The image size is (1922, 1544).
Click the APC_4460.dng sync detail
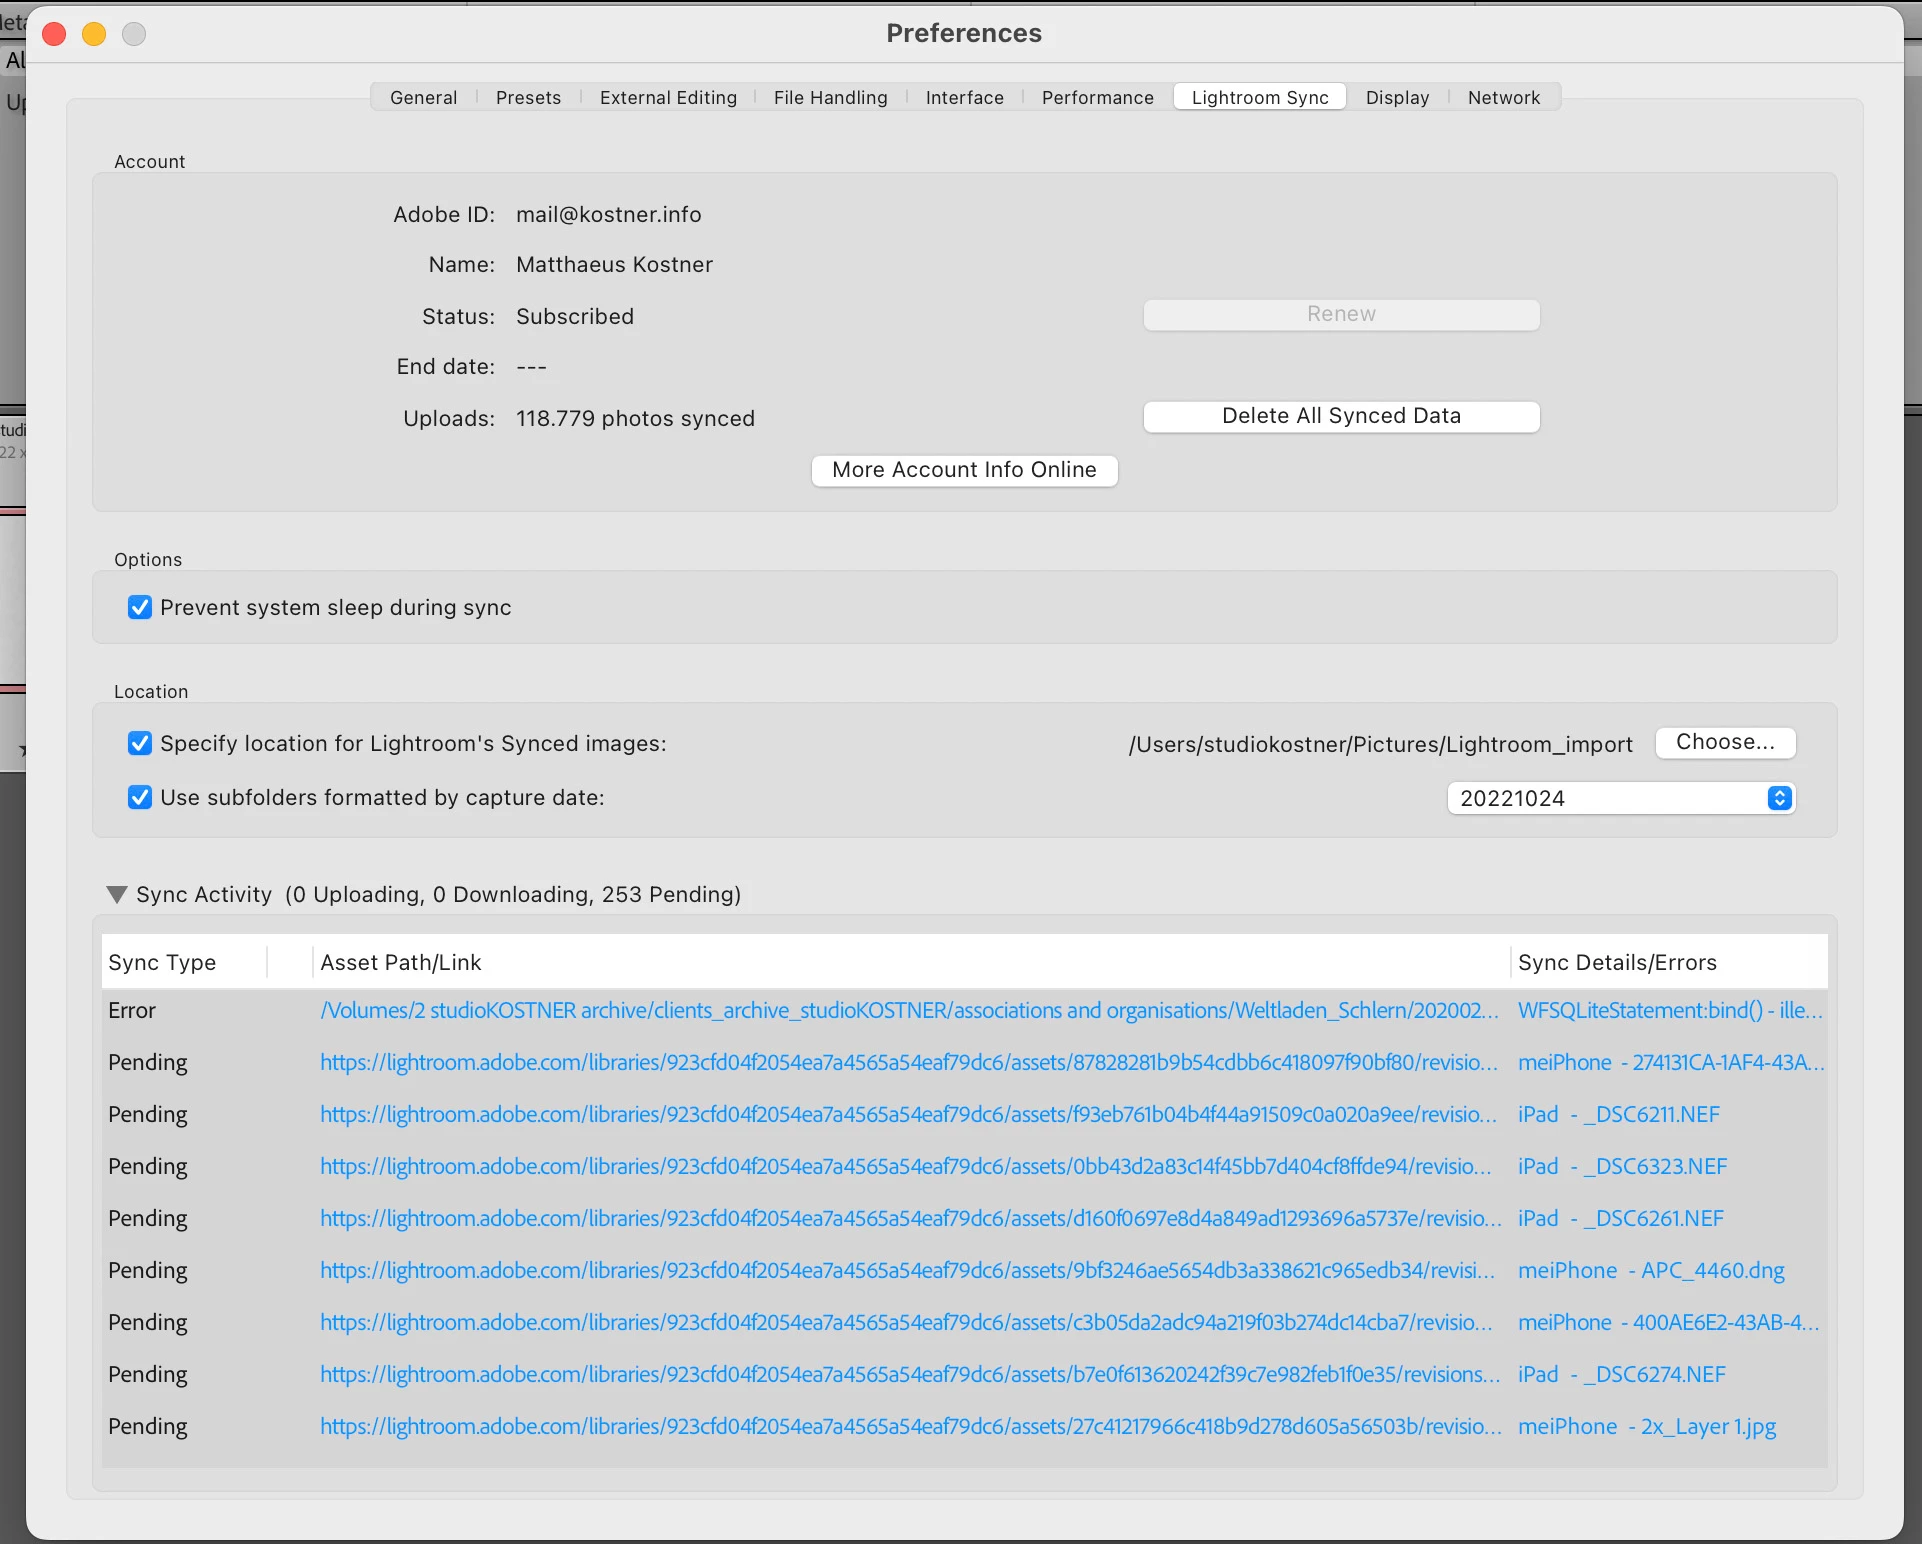coord(1650,1271)
